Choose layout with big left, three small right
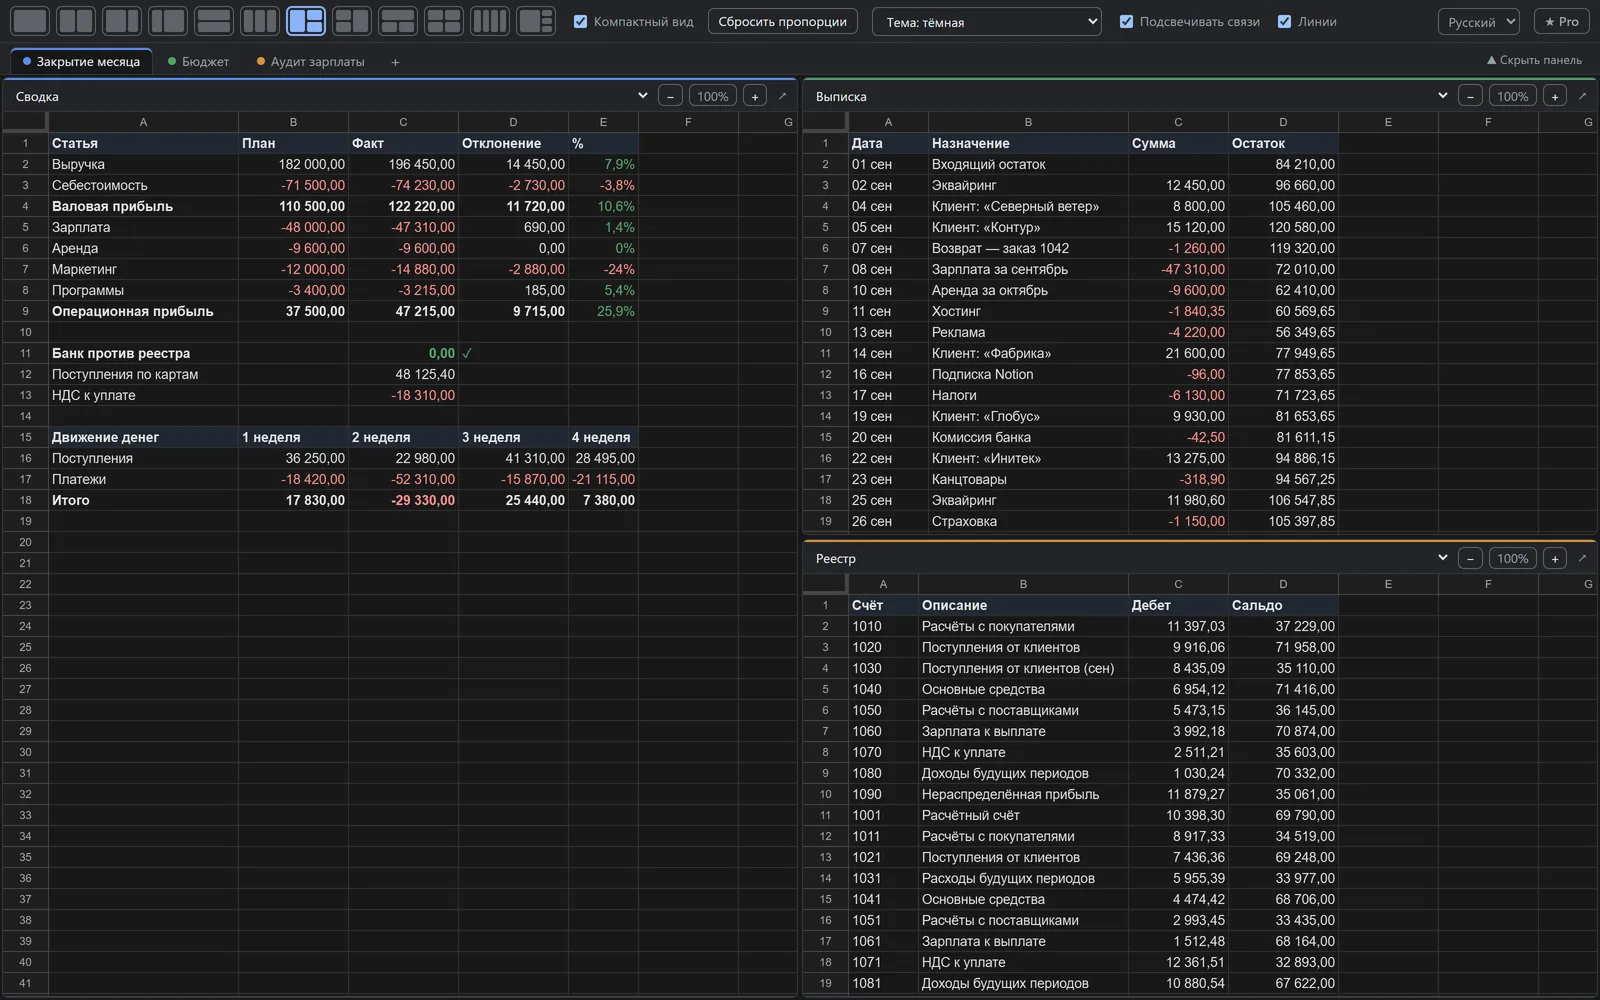Image resolution: width=1600 pixels, height=1000 pixels. pos(536,21)
